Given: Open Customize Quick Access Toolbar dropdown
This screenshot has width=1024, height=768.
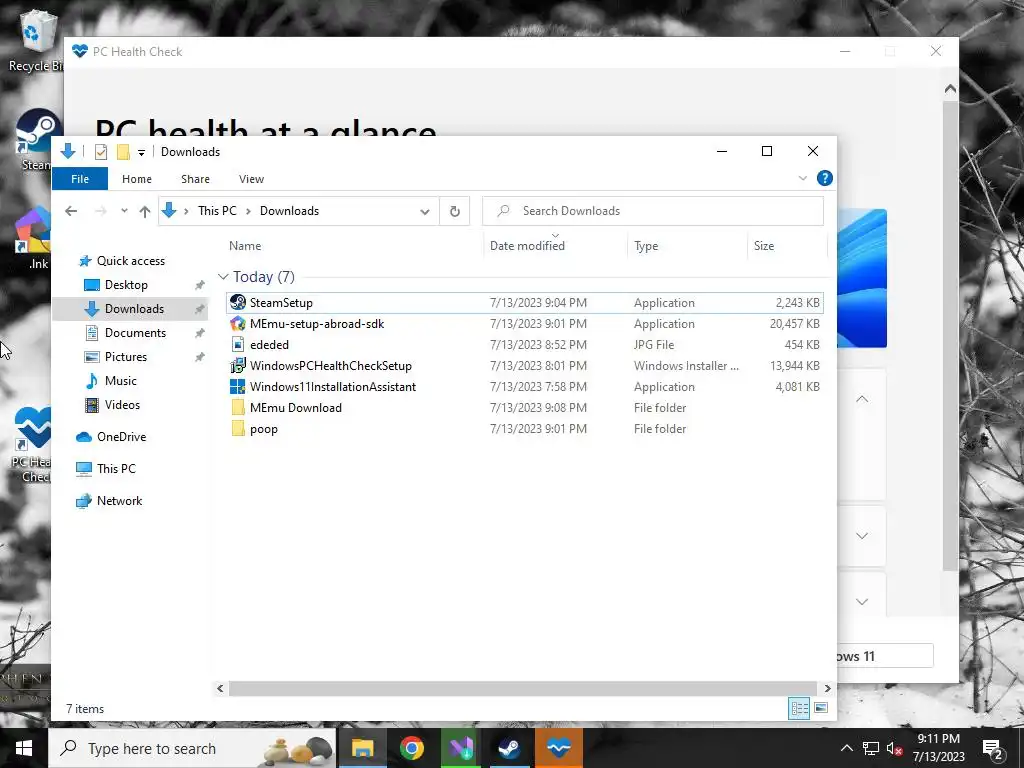Looking at the screenshot, I should 141,152.
